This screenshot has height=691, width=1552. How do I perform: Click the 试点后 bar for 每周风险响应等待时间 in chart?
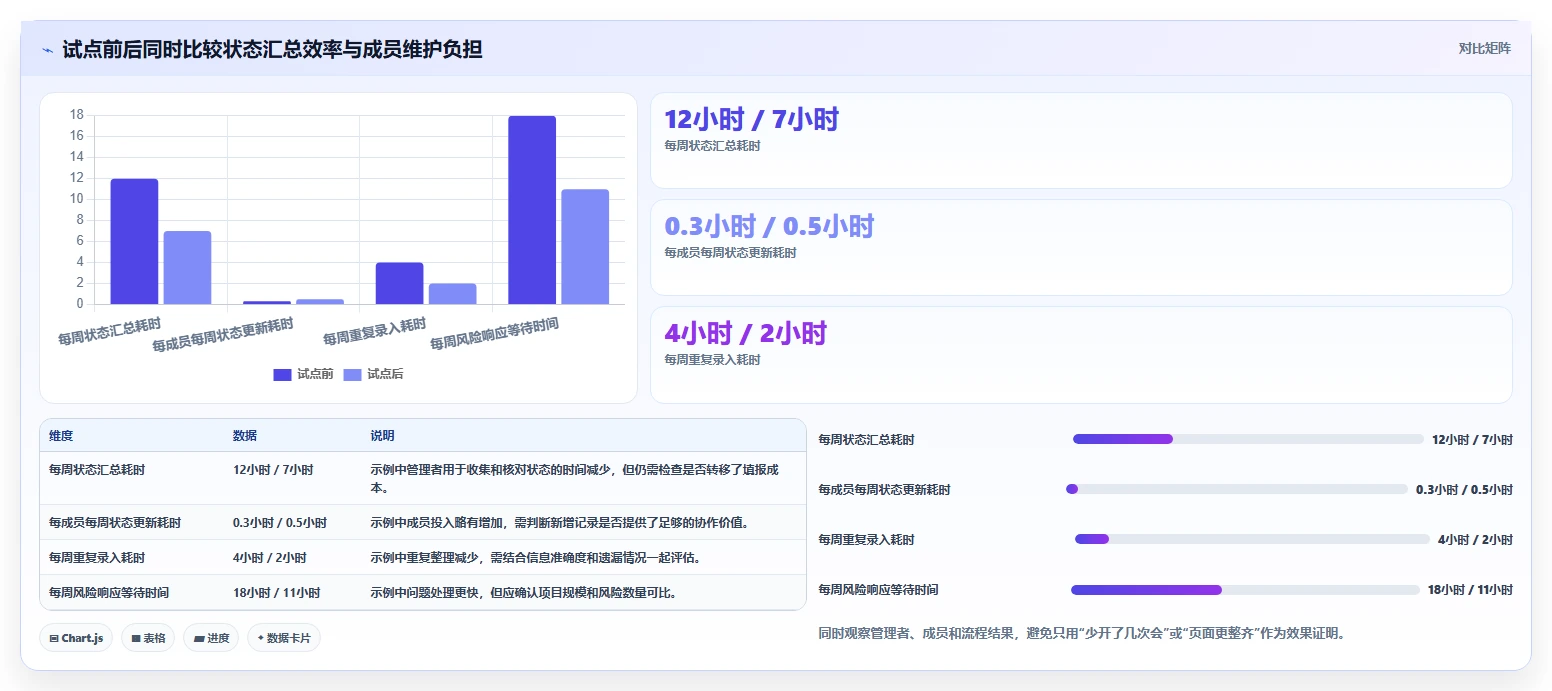(585, 247)
